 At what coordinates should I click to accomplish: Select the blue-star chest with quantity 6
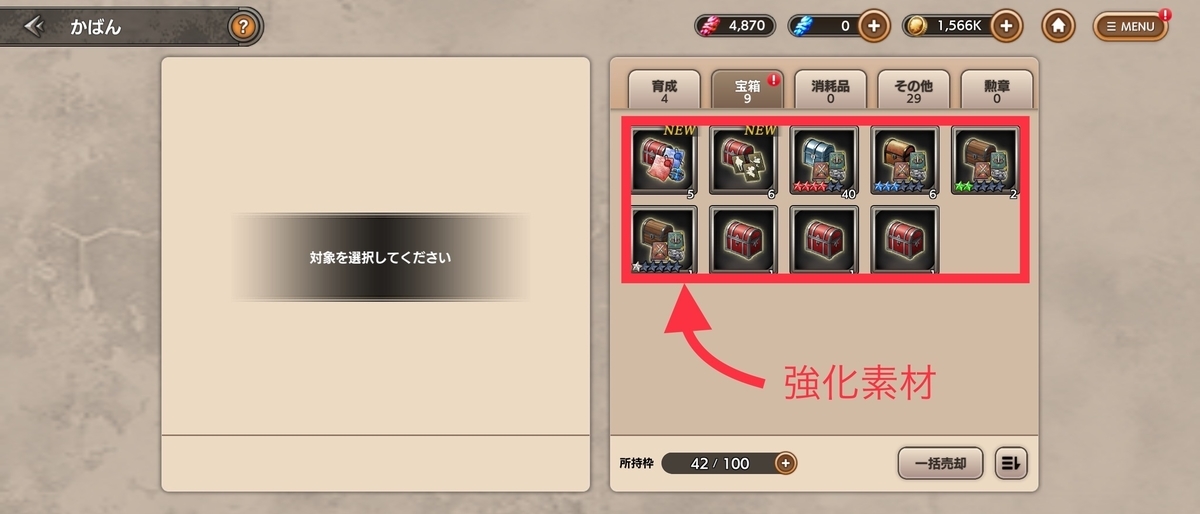[x=905, y=160]
